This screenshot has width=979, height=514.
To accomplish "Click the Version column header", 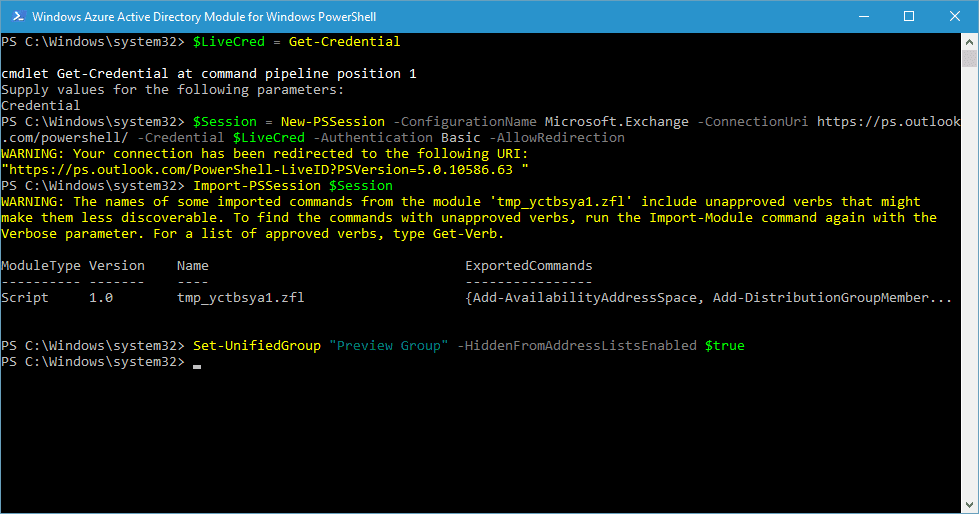I will pos(117,265).
